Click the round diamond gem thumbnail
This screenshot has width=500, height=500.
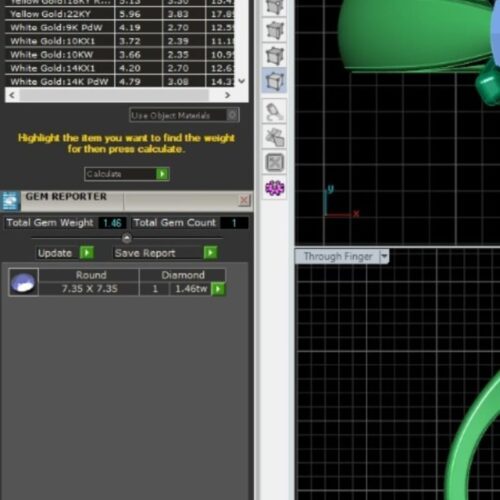tap(23, 282)
